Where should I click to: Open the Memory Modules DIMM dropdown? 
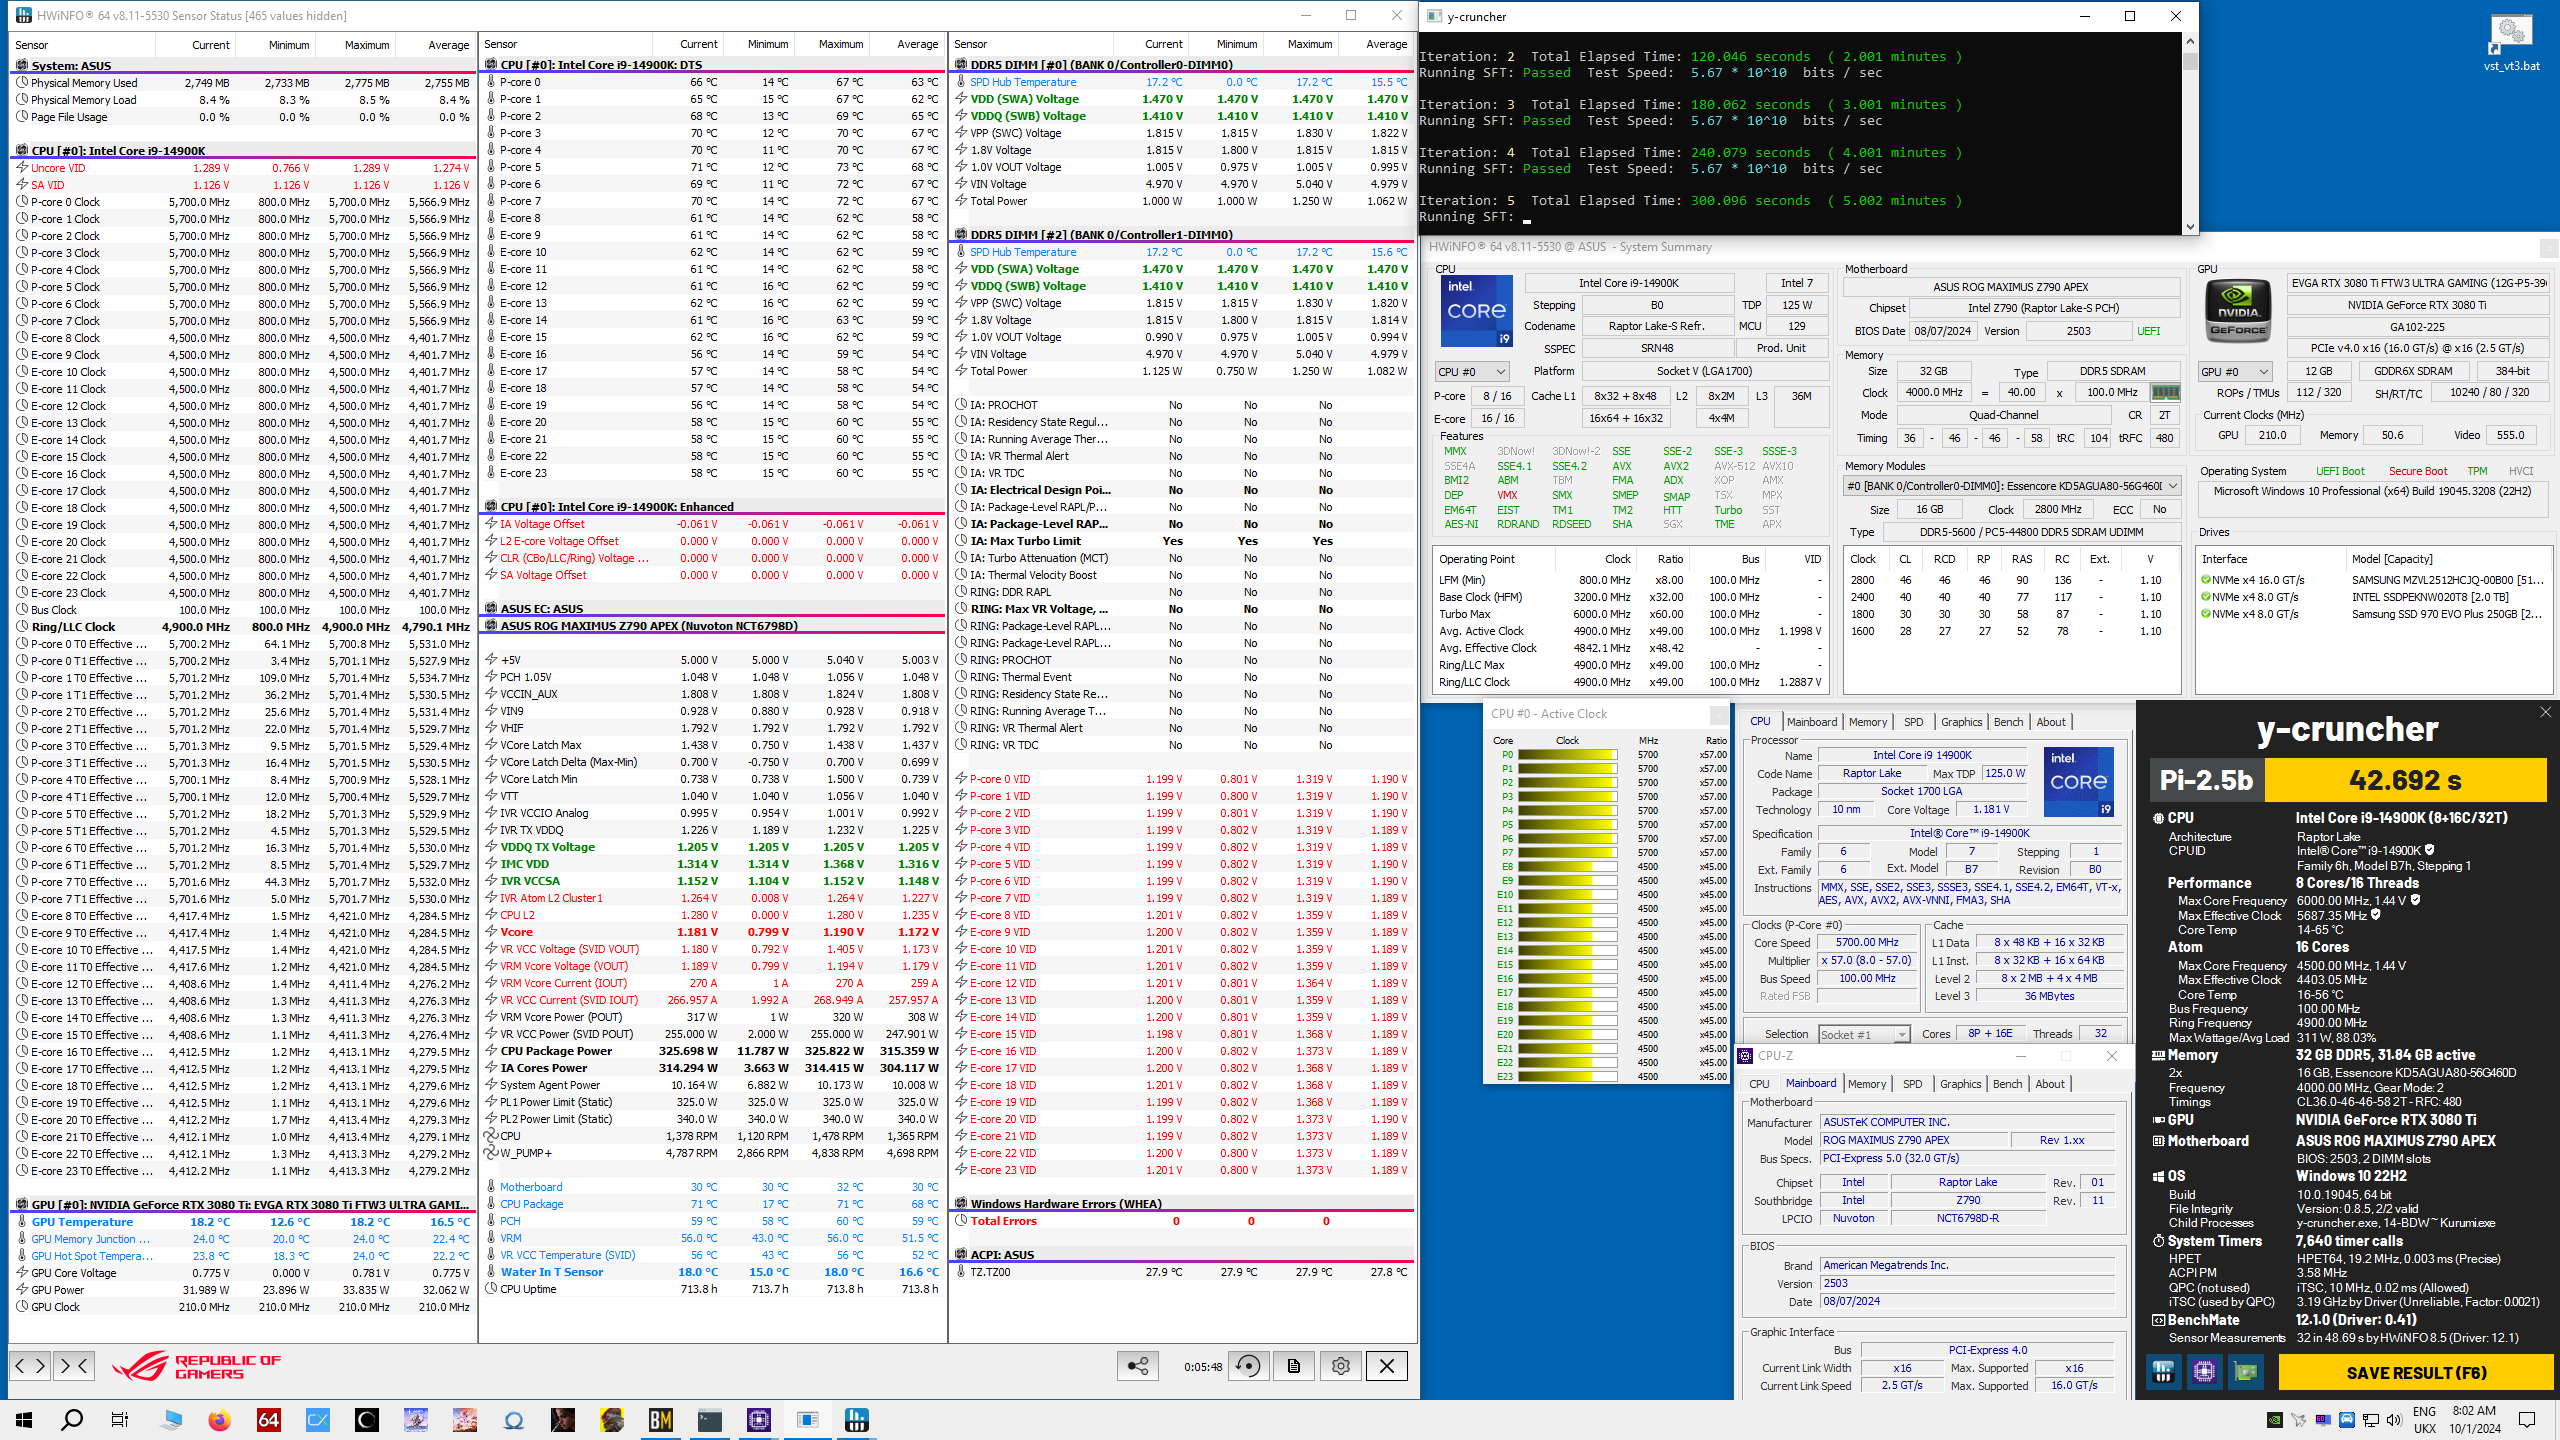[2011, 486]
